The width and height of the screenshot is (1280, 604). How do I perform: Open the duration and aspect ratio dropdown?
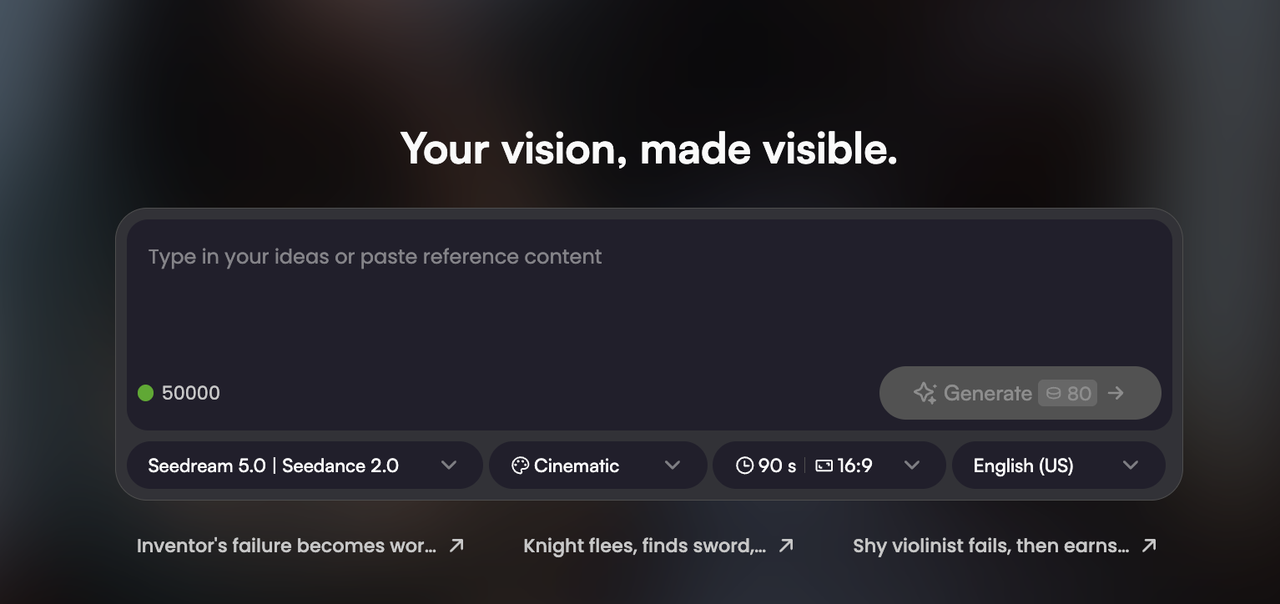[x=829, y=465]
